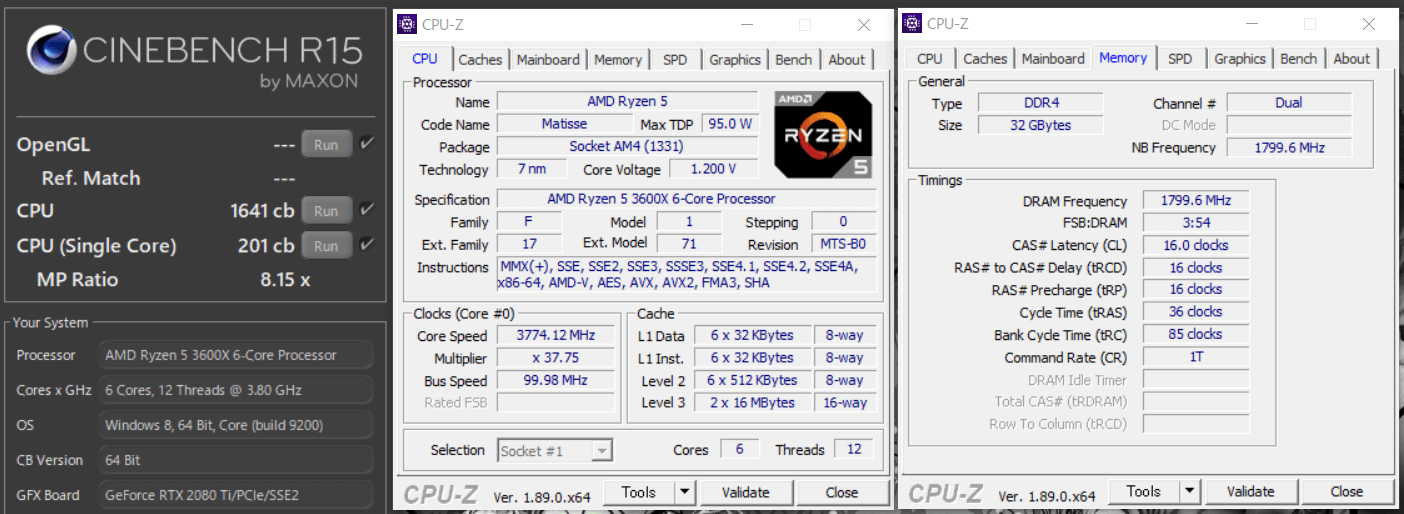Image resolution: width=1404 pixels, height=514 pixels.
Task: Minimize the left CPU-Z window
Action: 746,25
